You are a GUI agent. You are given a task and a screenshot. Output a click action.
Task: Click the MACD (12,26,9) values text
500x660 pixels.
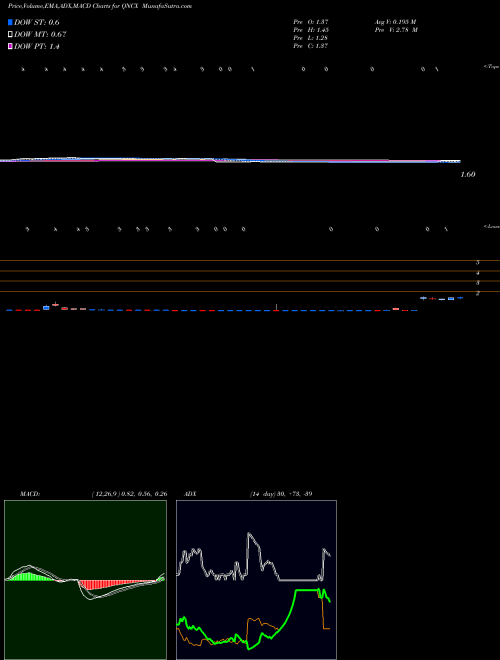[129, 494]
